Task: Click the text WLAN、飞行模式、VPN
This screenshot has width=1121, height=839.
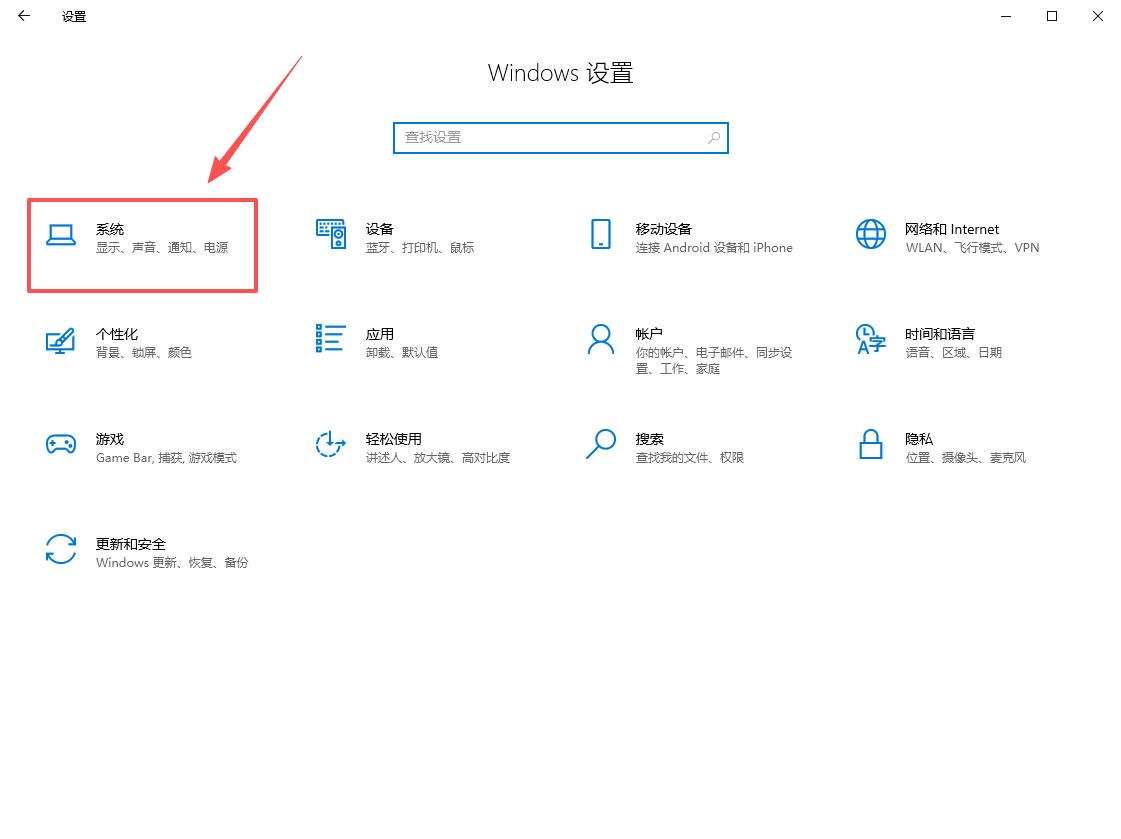Action: (972, 248)
